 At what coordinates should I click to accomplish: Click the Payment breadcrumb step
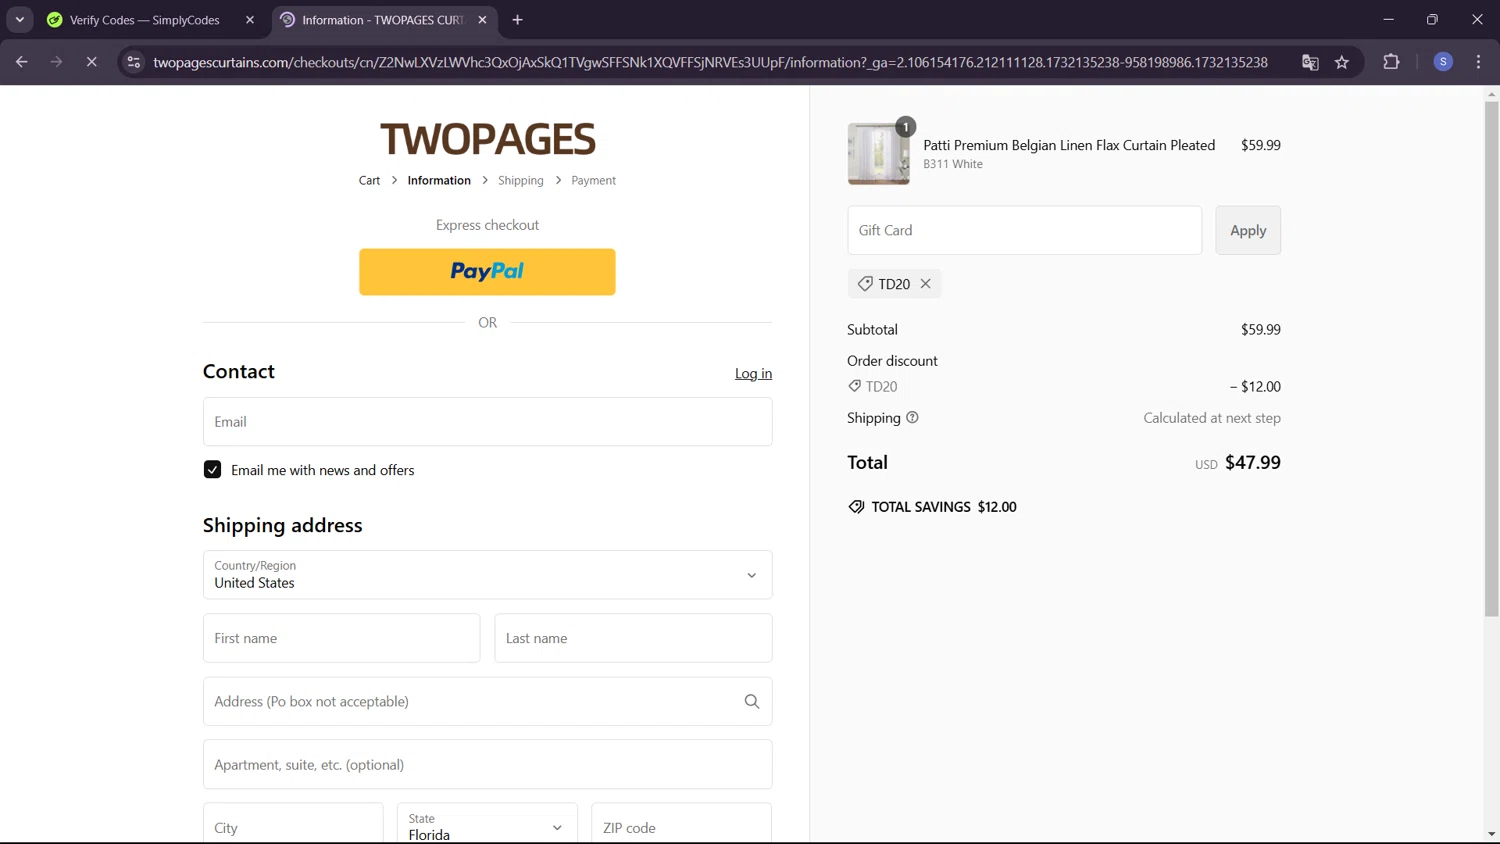(x=593, y=181)
